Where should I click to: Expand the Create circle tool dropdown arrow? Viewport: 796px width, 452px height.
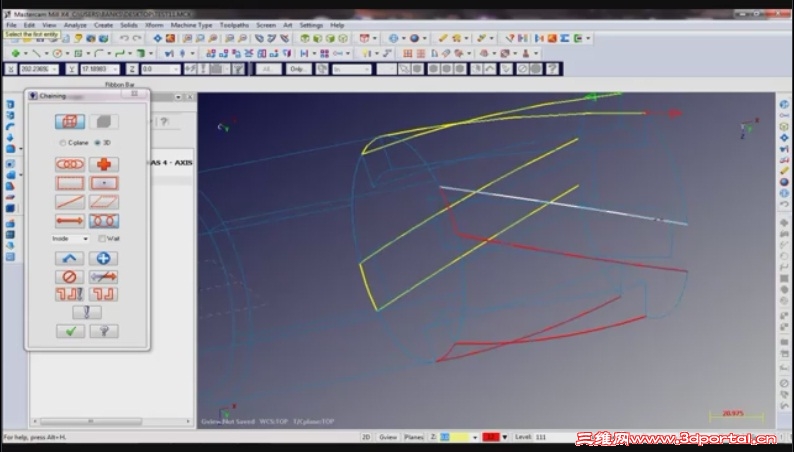[x=68, y=53]
